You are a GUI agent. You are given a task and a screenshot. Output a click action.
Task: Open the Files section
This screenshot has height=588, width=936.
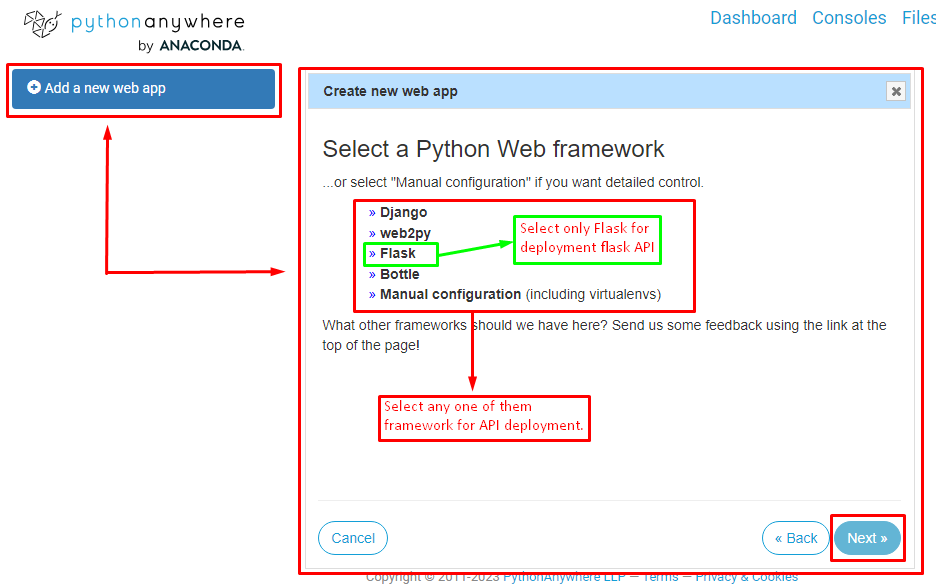(918, 17)
